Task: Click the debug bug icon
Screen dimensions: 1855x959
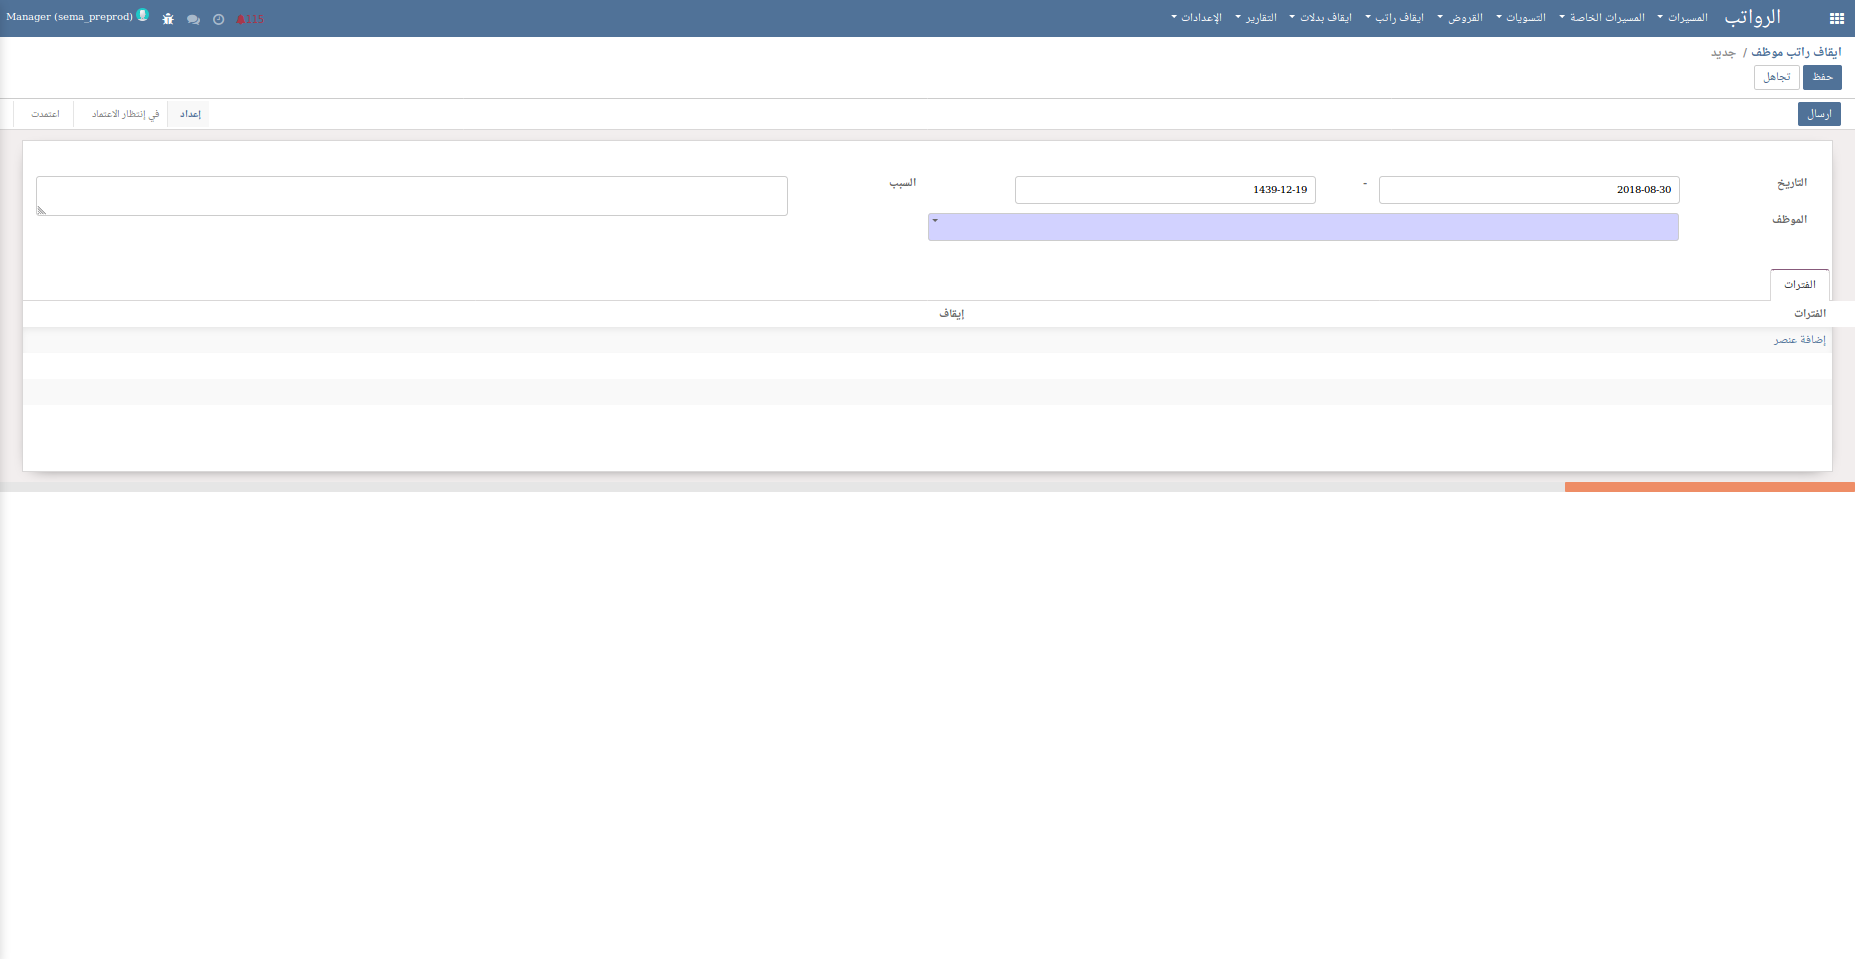Action: pos(168,19)
